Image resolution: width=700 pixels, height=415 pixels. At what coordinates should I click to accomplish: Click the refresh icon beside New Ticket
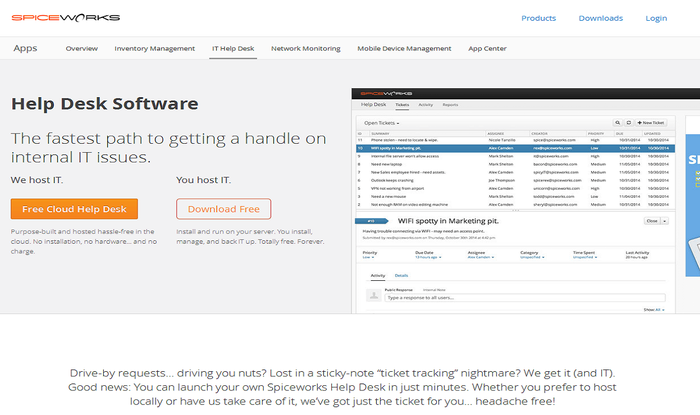tap(630, 121)
